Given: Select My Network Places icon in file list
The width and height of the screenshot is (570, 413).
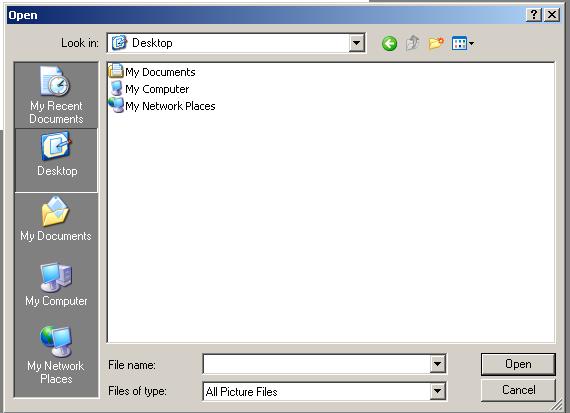Looking at the screenshot, I should [x=116, y=105].
